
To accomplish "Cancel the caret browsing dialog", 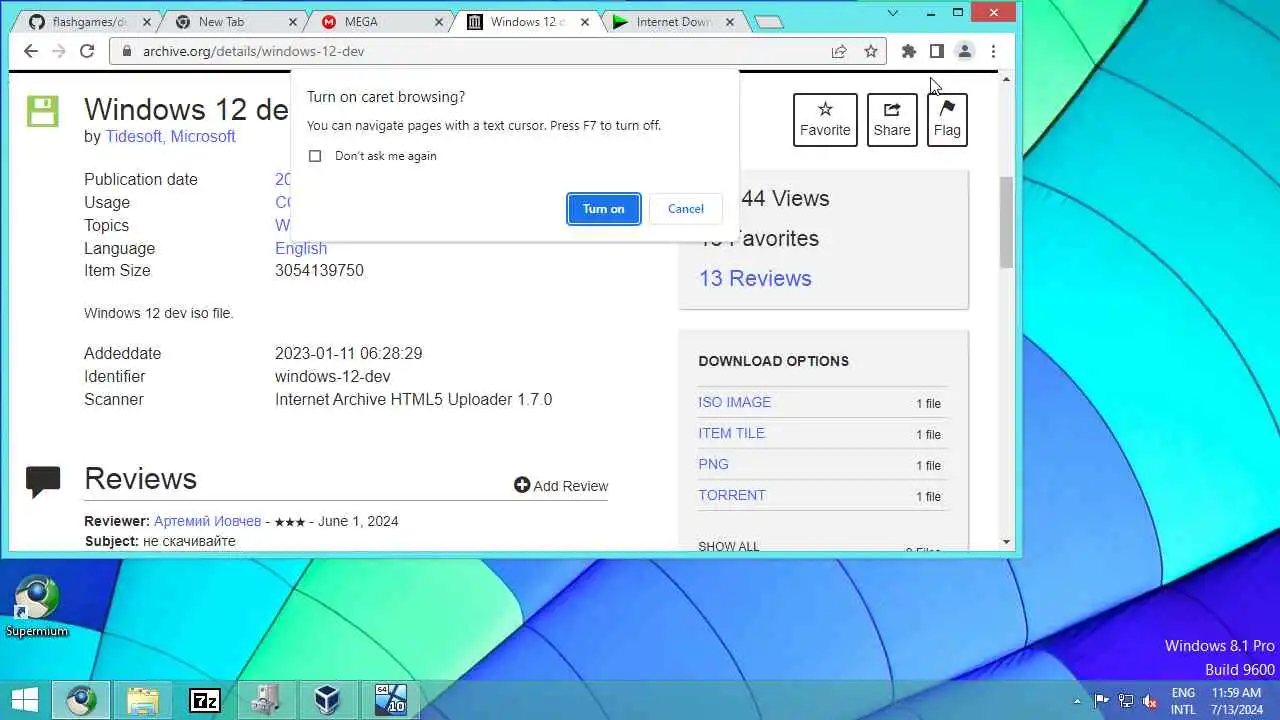I will 685,209.
